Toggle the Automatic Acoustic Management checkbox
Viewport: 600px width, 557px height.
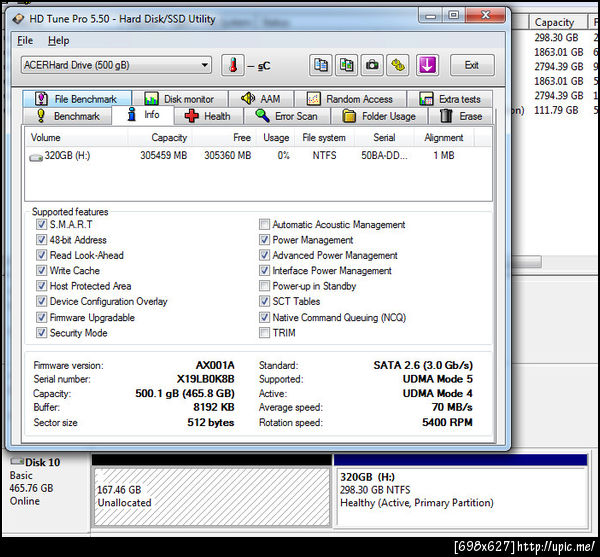(264, 224)
